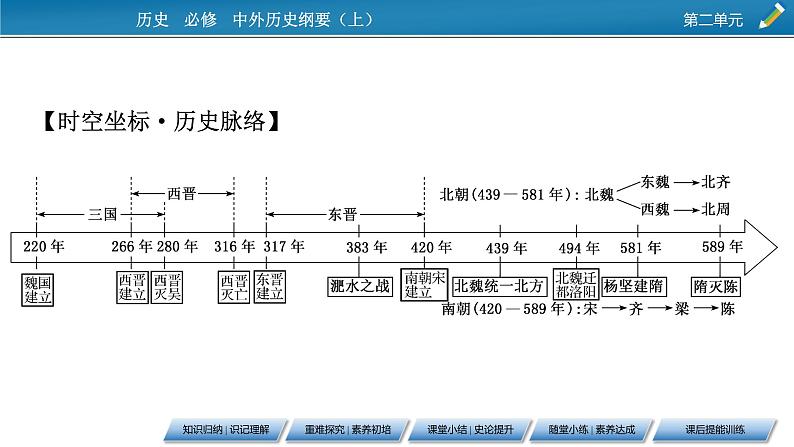This screenshot has width=794, height=447.
Task: Select the 266 年 timeline marker
Action: coord(132,247)
